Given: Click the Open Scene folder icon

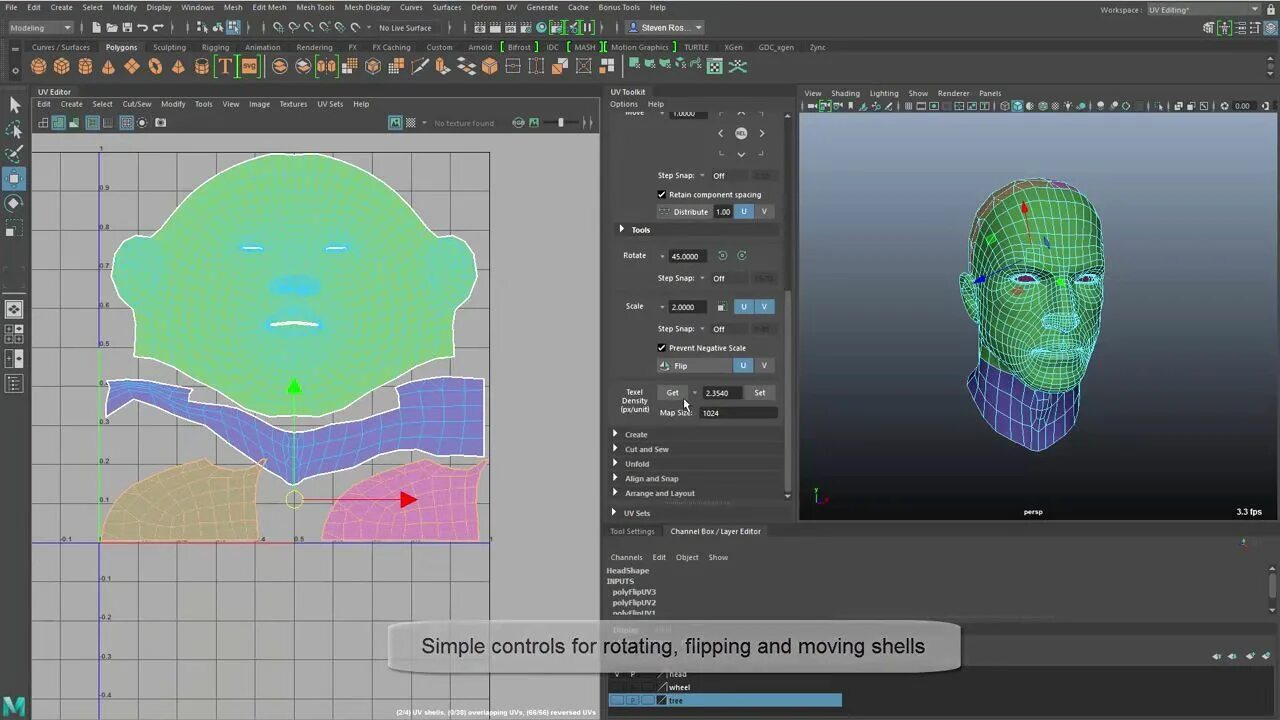Looking at the screenshot, I should pos(112,27).
